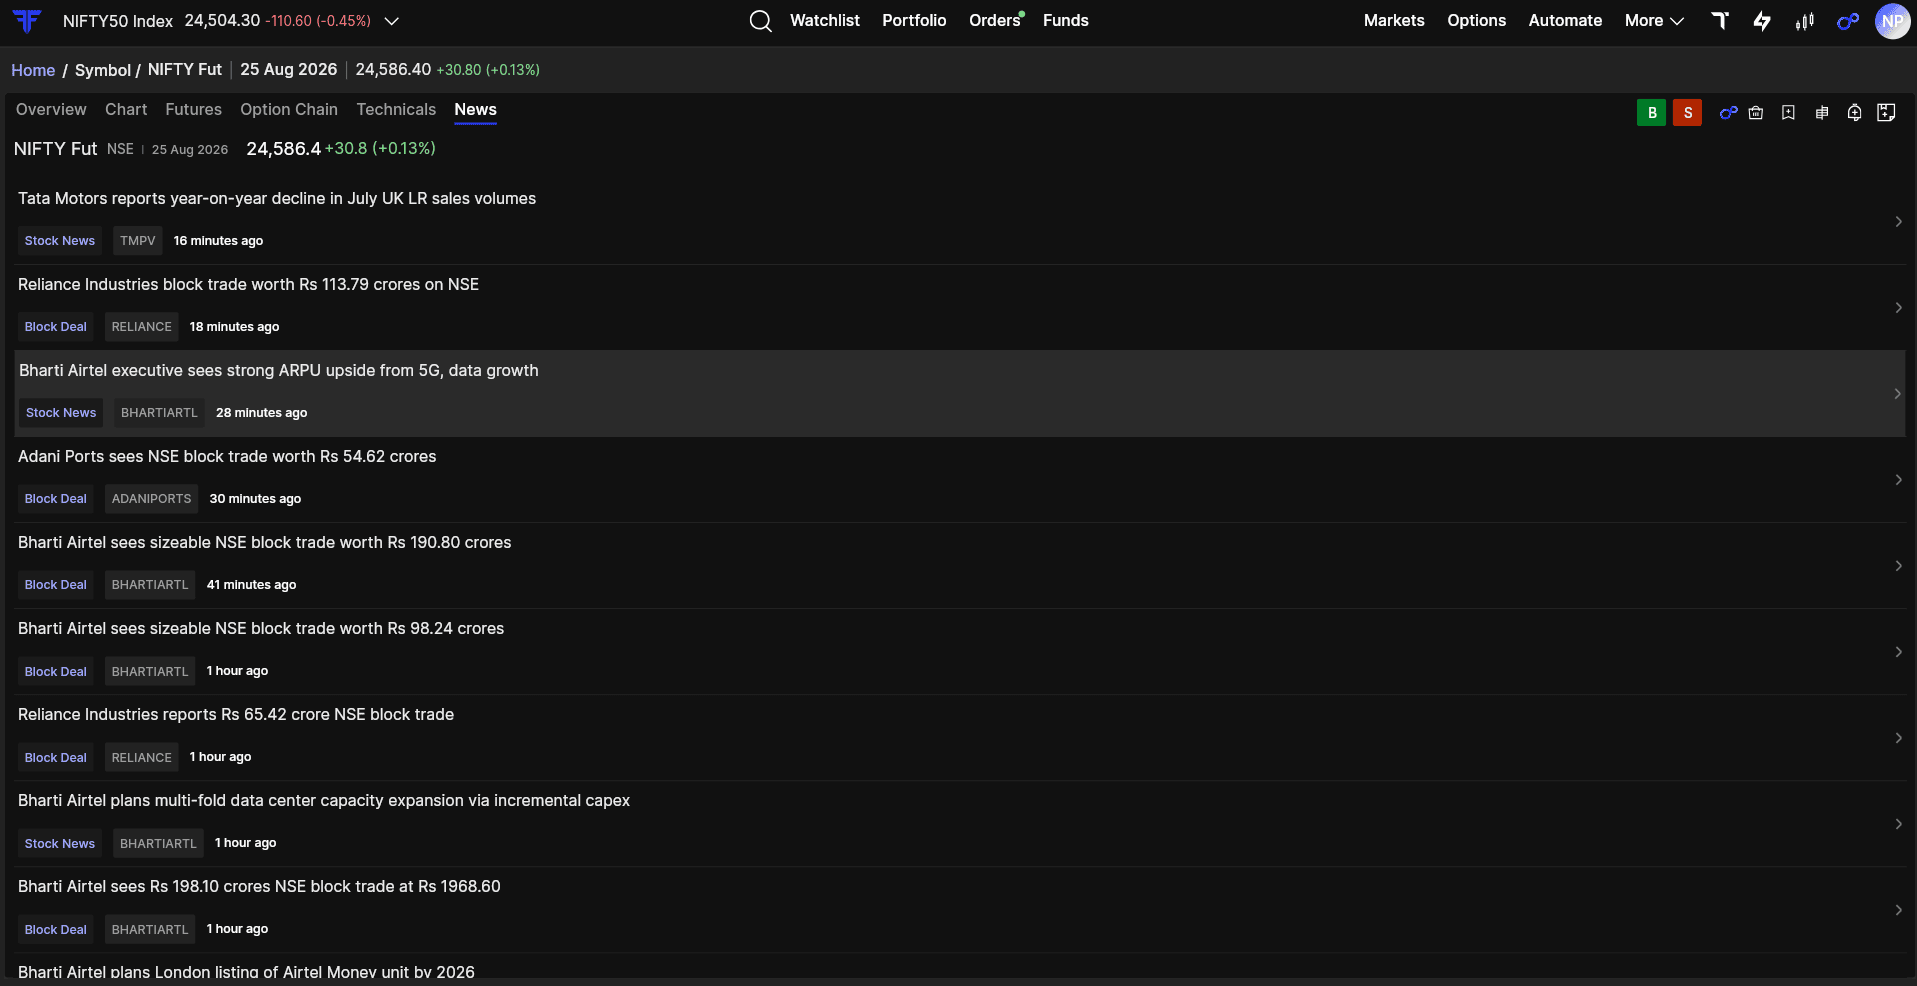Click the Symbol breadcrumb
1917x986 pixels.
(x=103, y=70)
